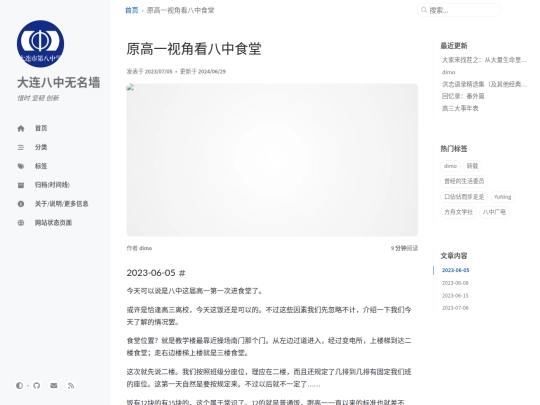Click the 热门标签 section heading
Image resolution: width=540 pixels, height=405 pixels.
point(454,148)
